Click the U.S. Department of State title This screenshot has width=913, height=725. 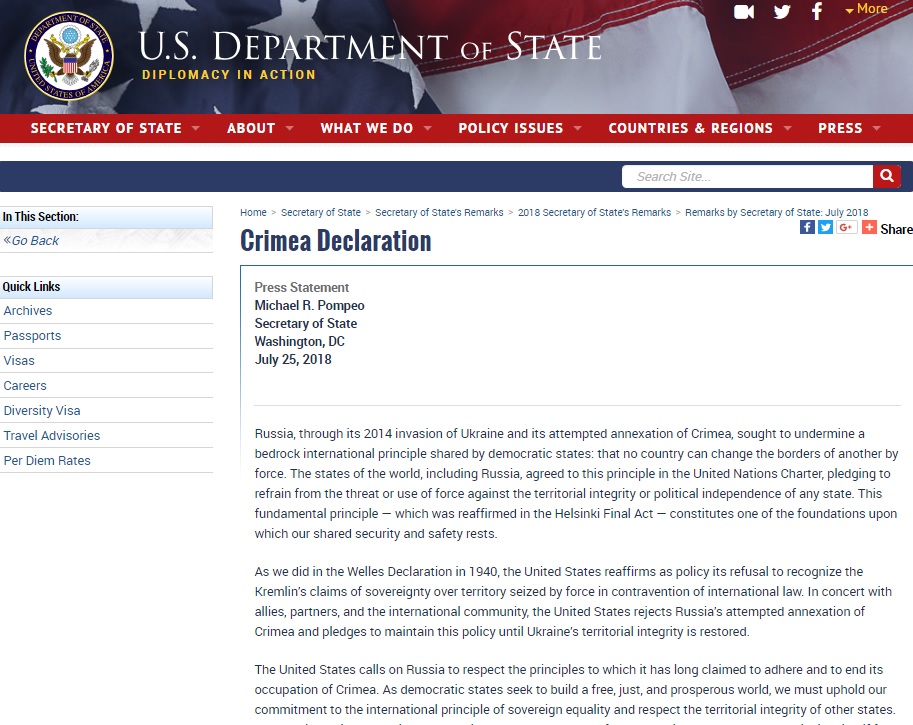point(370,47)
